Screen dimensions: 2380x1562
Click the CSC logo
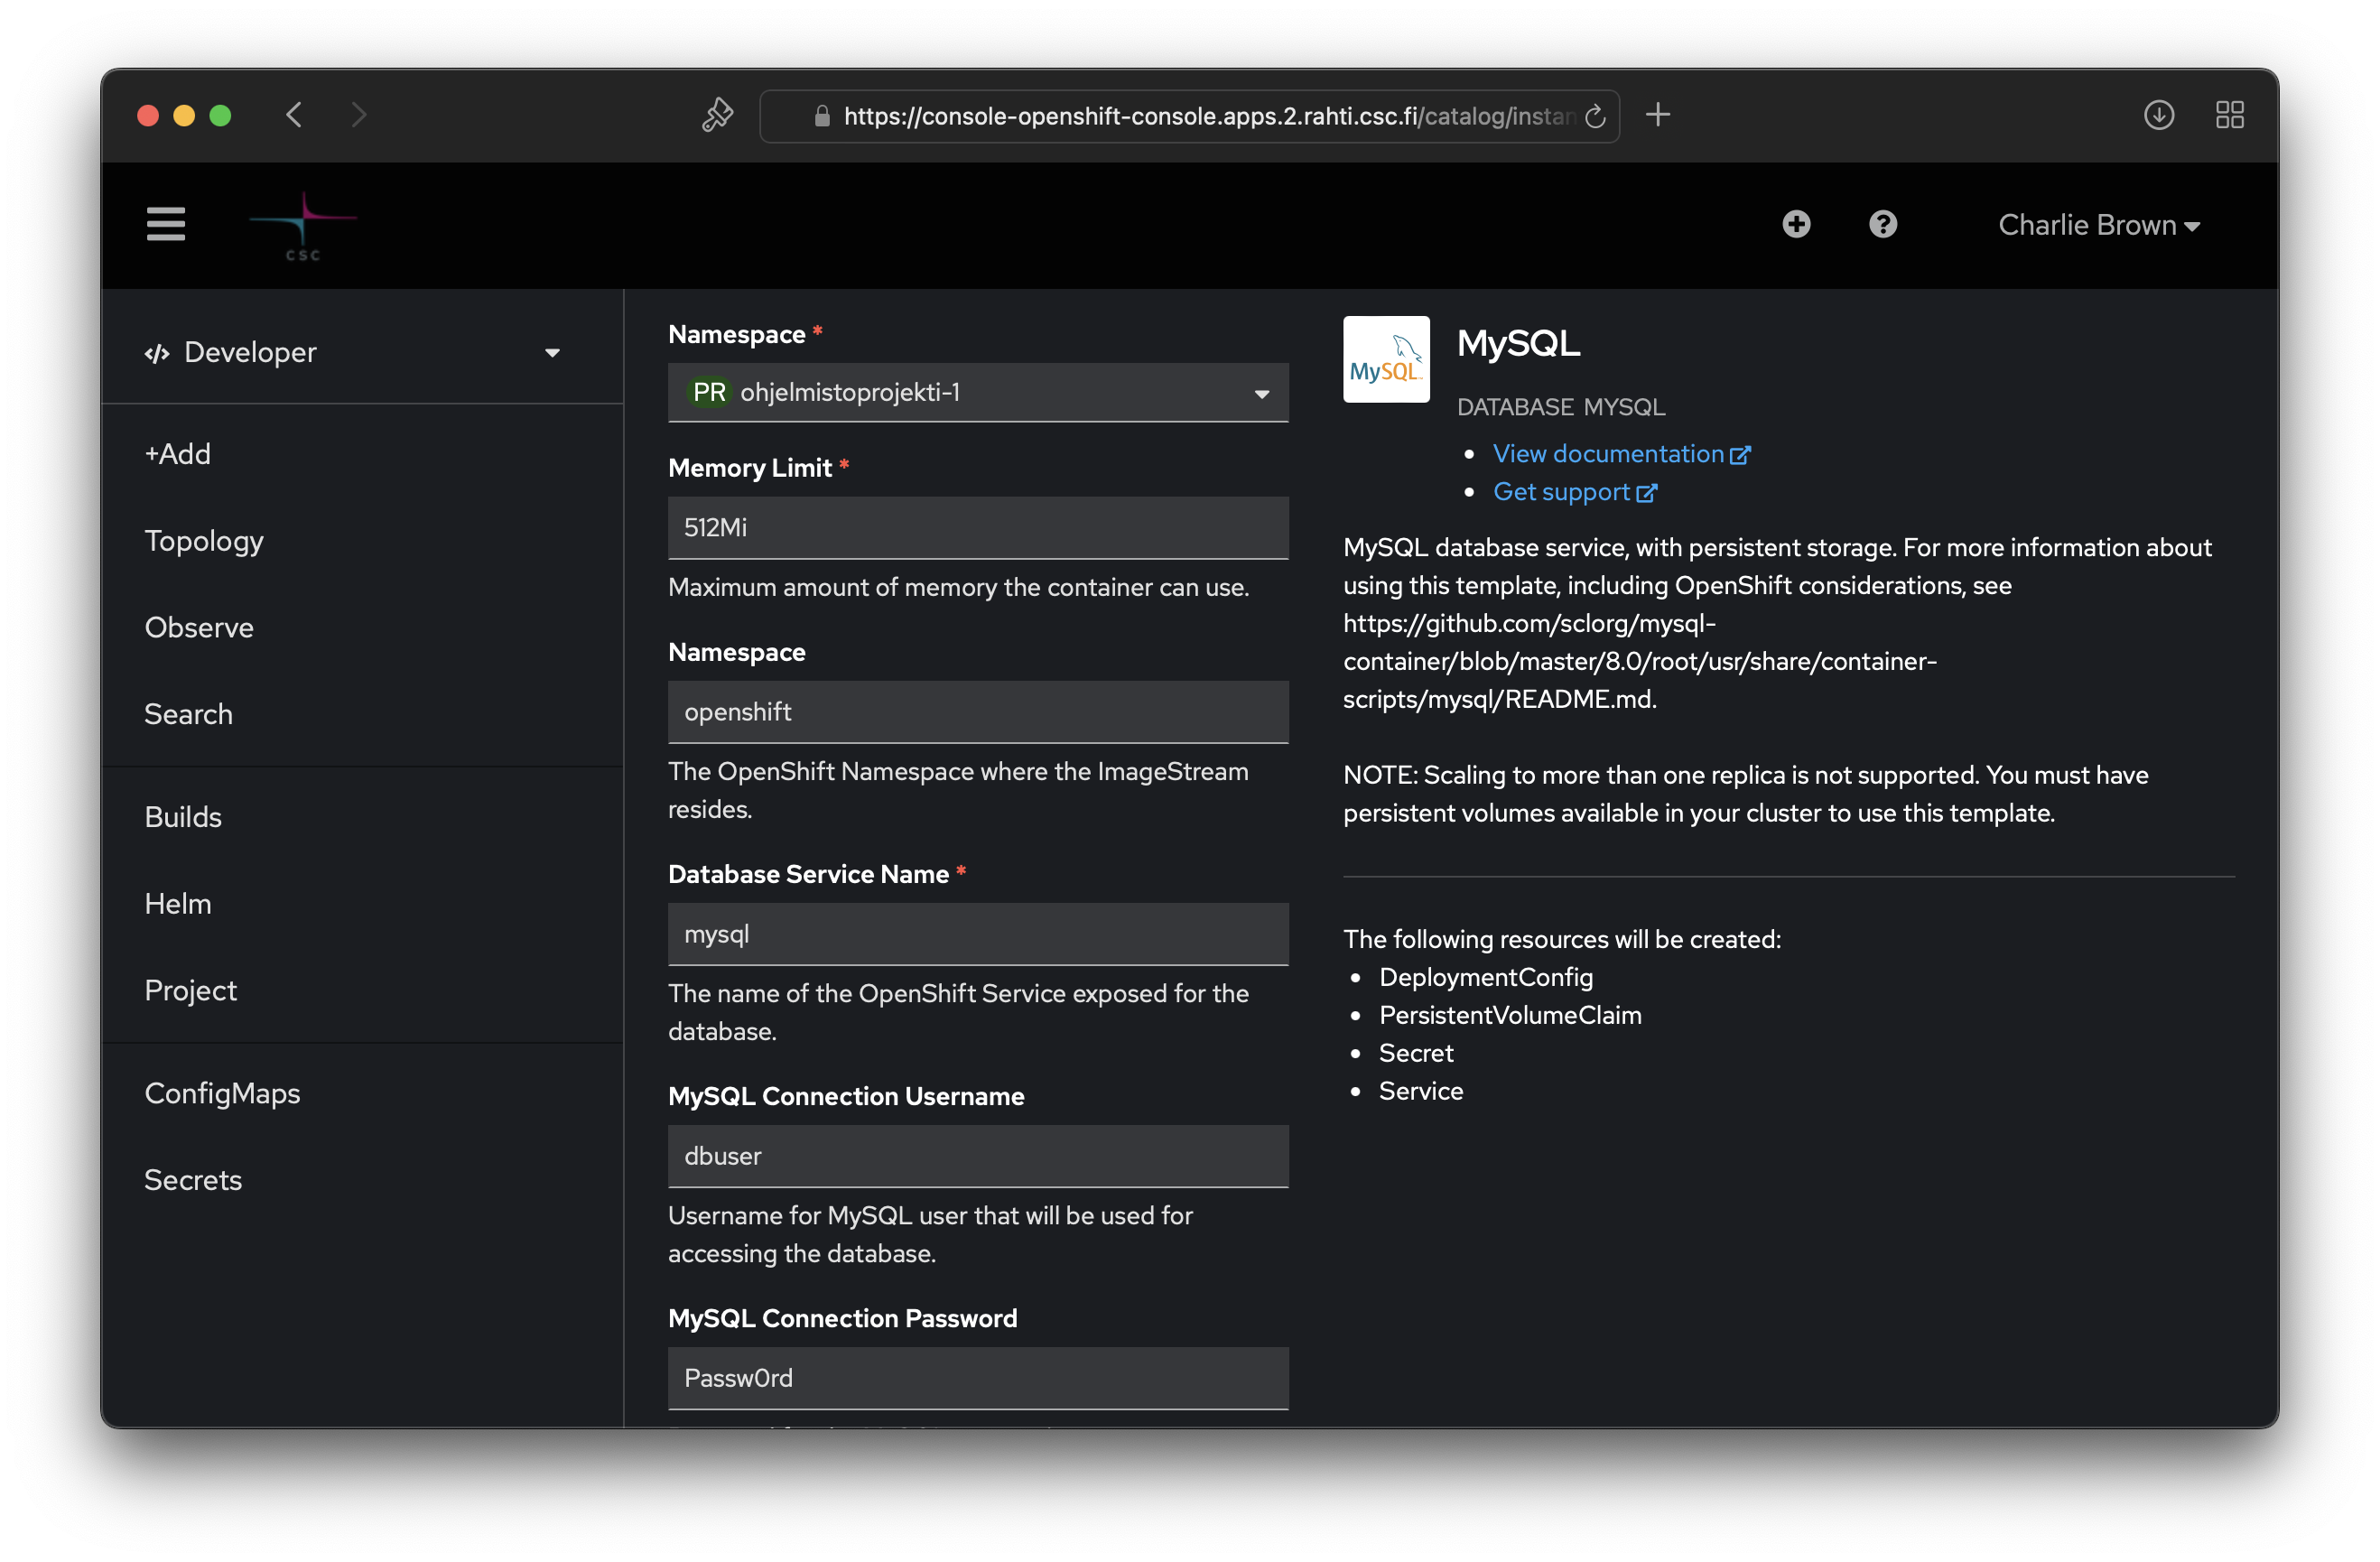pyautogui.click(x=303, y=226)
